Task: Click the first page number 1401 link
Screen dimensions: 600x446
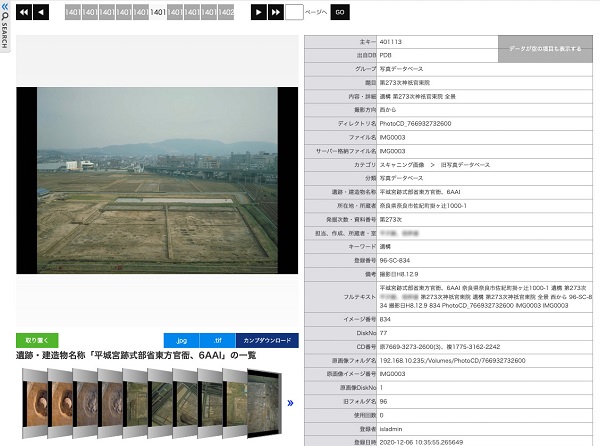Action: (72, 12)
